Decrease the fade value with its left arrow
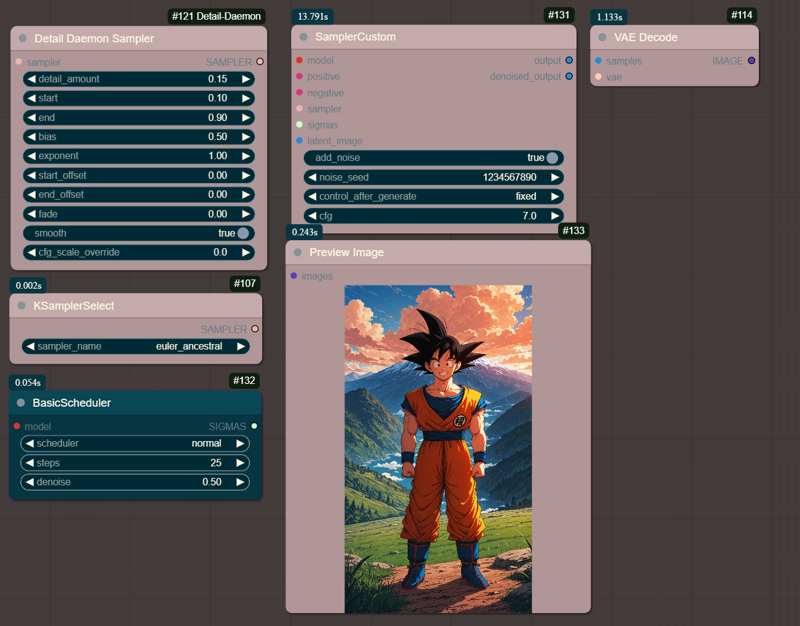Viewport: 800px width, 626px height. click(32, 214)
